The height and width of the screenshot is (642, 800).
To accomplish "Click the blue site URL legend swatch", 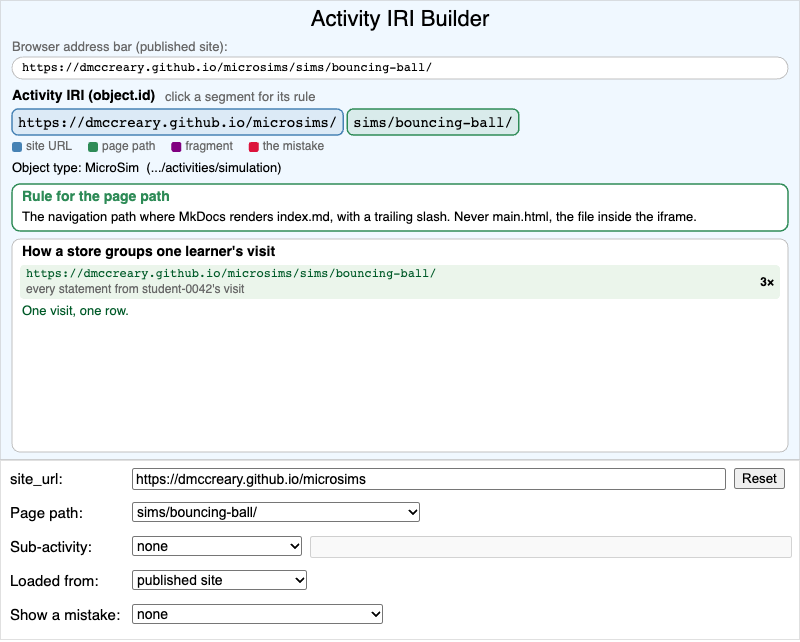I will coord(17,147).
